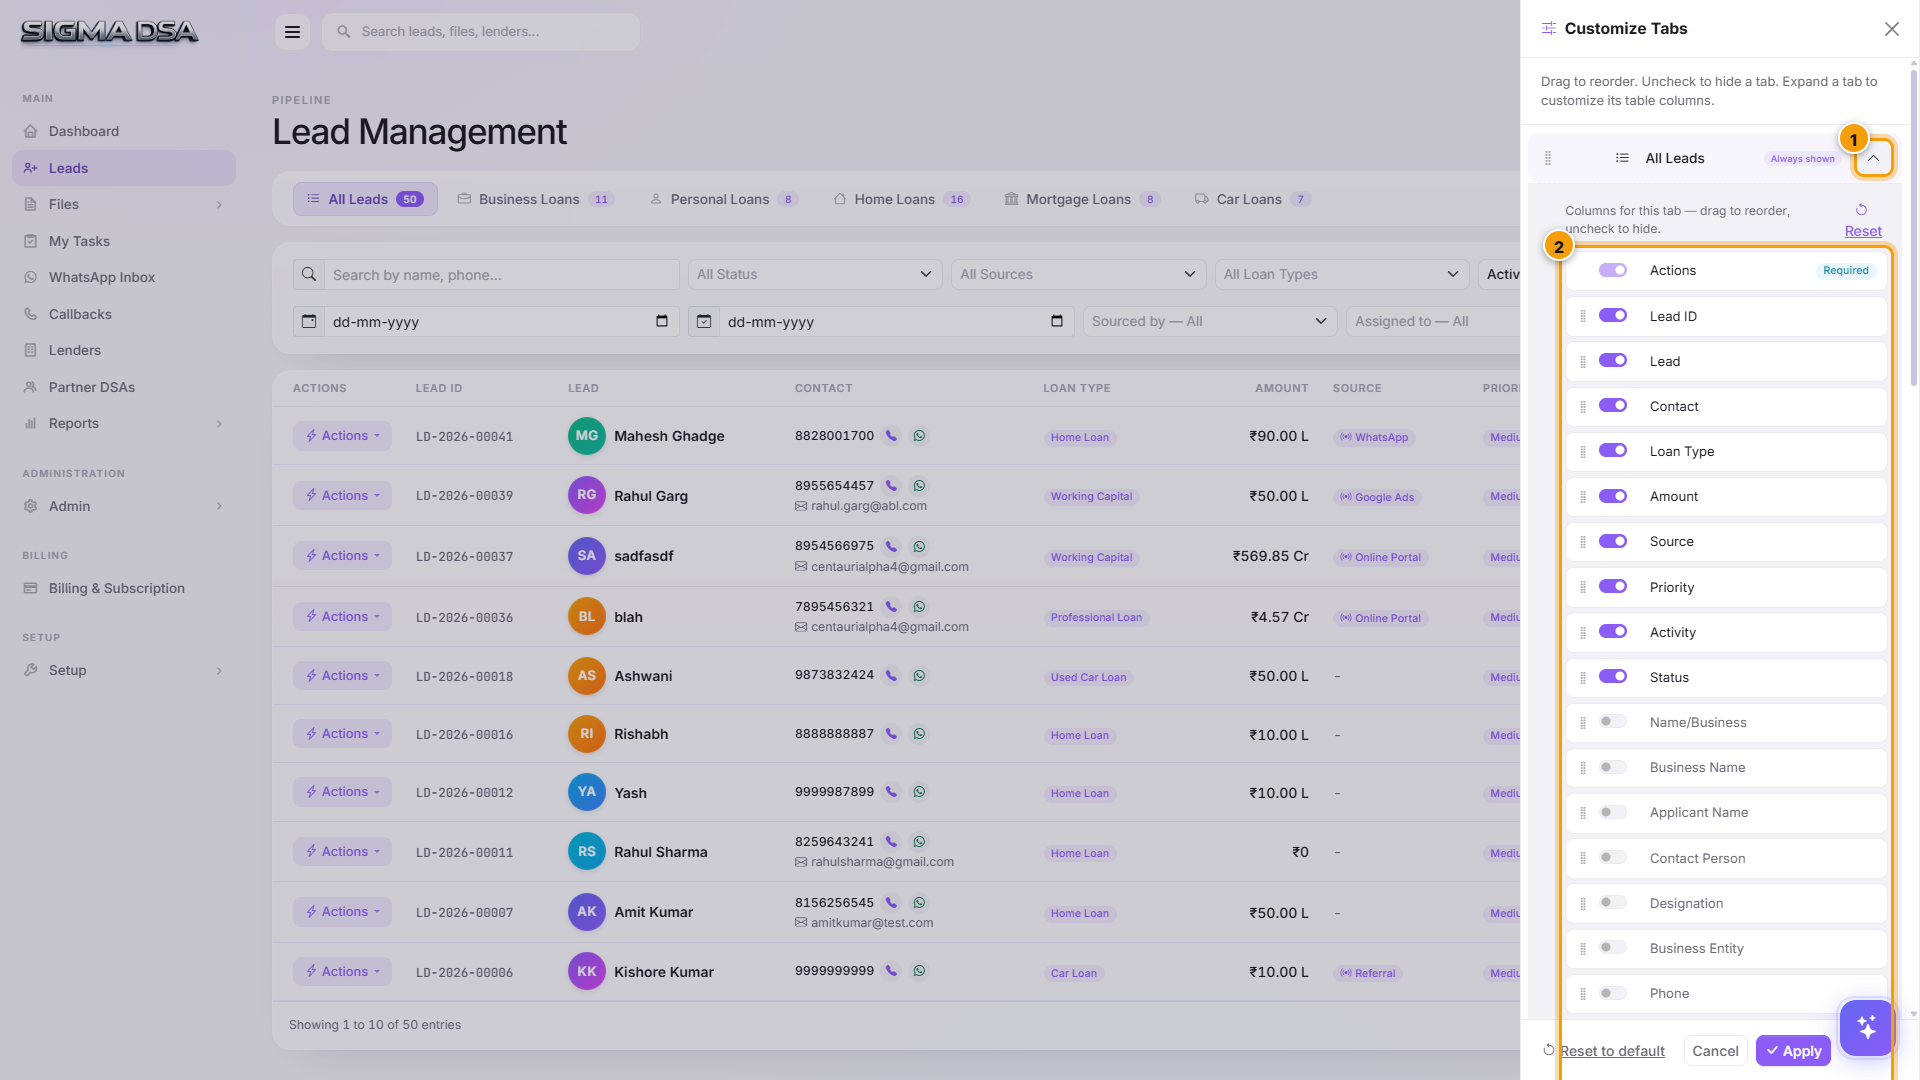The width and height of the screenshot is (1920, 1080).
Task: Click the MG avatar of Mahesh Ghadge
Action: (x=587, y=436)
